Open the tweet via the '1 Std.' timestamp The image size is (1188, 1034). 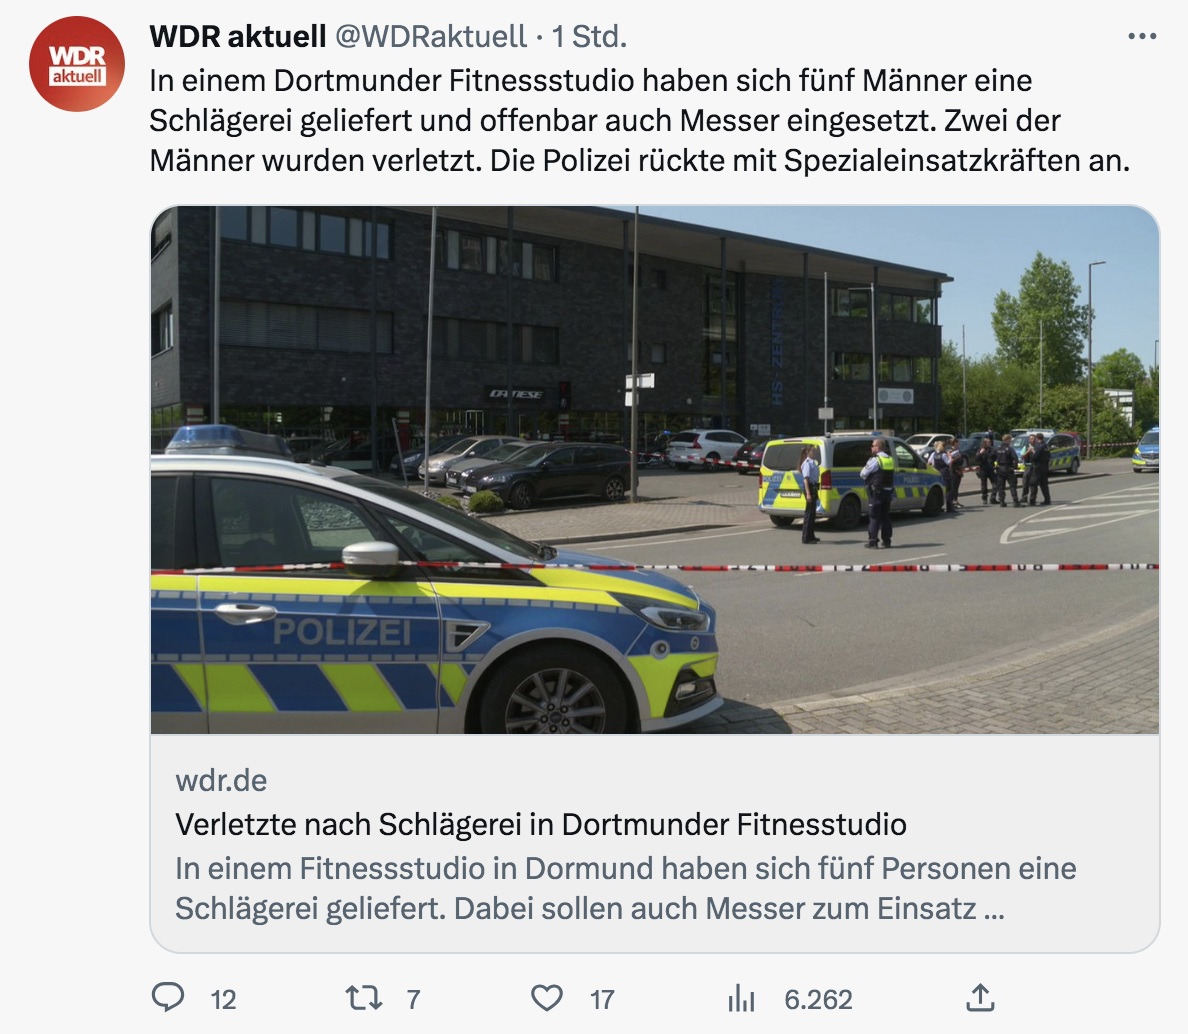coord(589,36)
